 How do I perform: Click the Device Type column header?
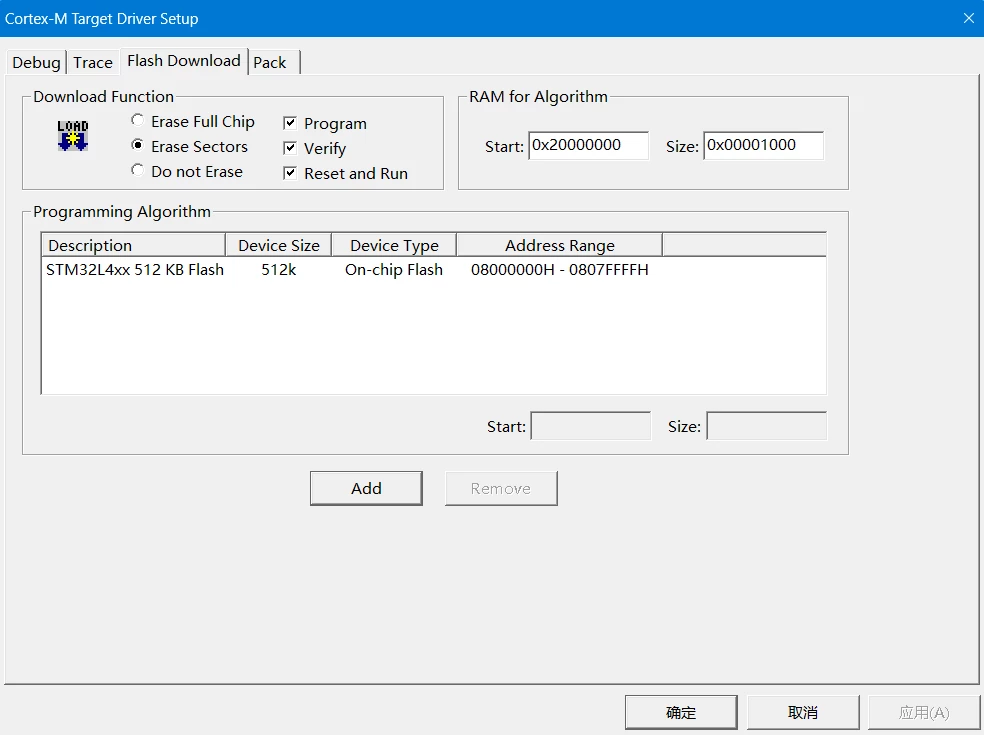tap(394, 245)
